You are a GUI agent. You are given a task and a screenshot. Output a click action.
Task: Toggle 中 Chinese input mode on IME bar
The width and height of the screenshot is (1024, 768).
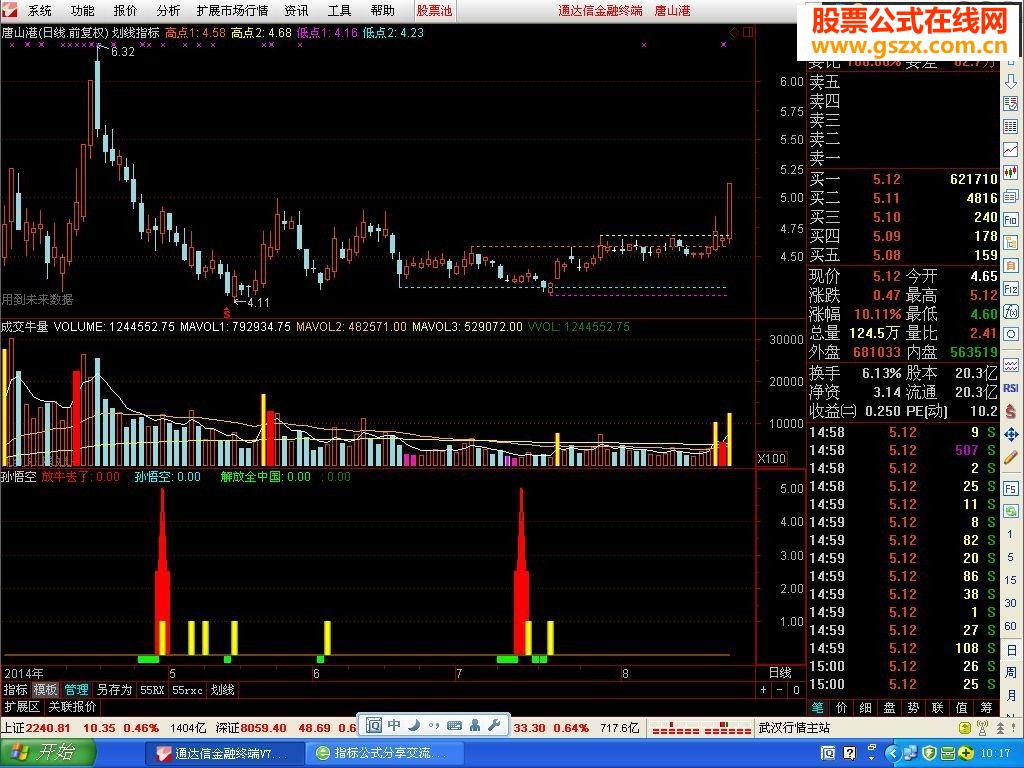click(394, 726)
